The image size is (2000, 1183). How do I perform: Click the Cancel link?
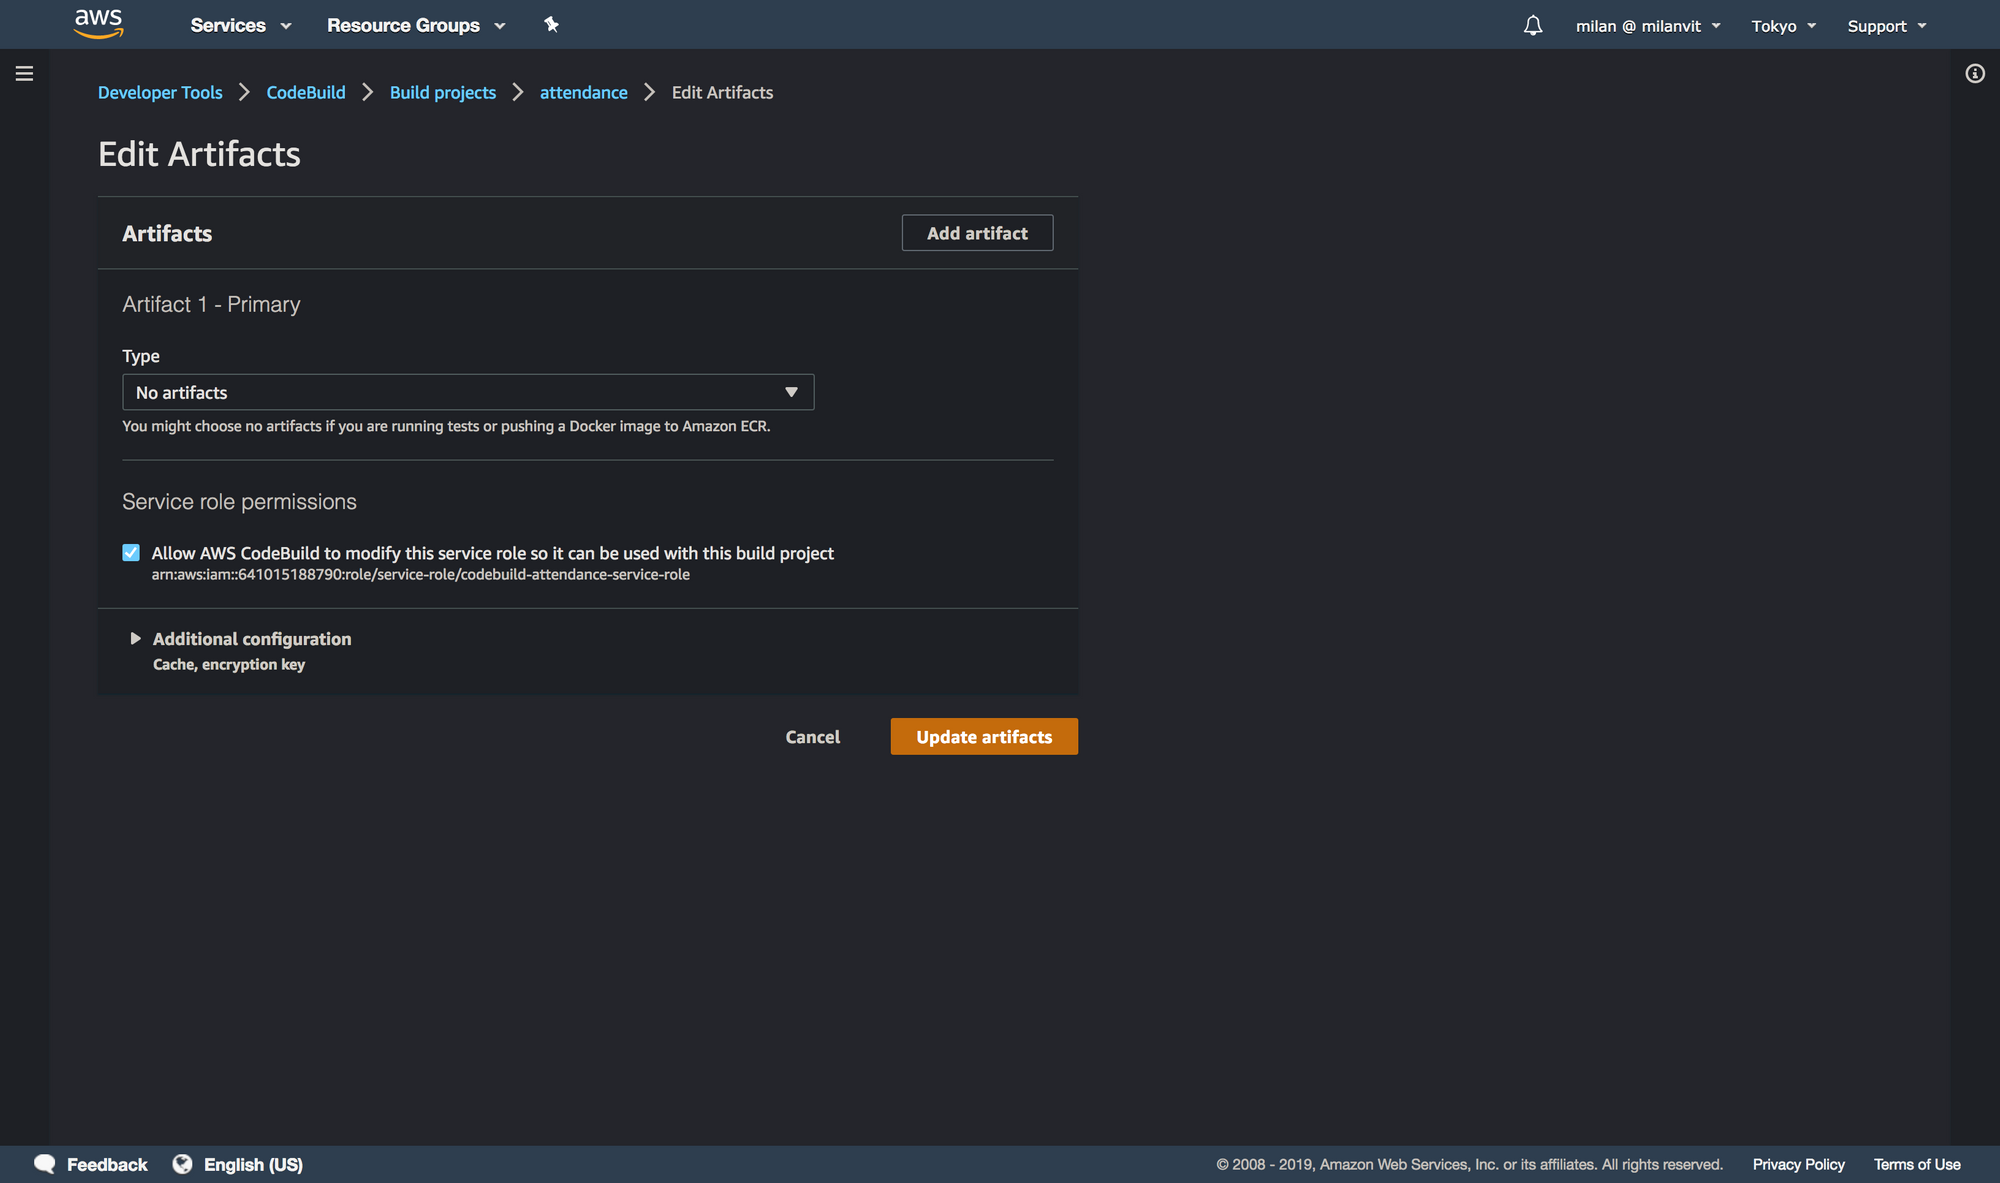pos(813,735)
